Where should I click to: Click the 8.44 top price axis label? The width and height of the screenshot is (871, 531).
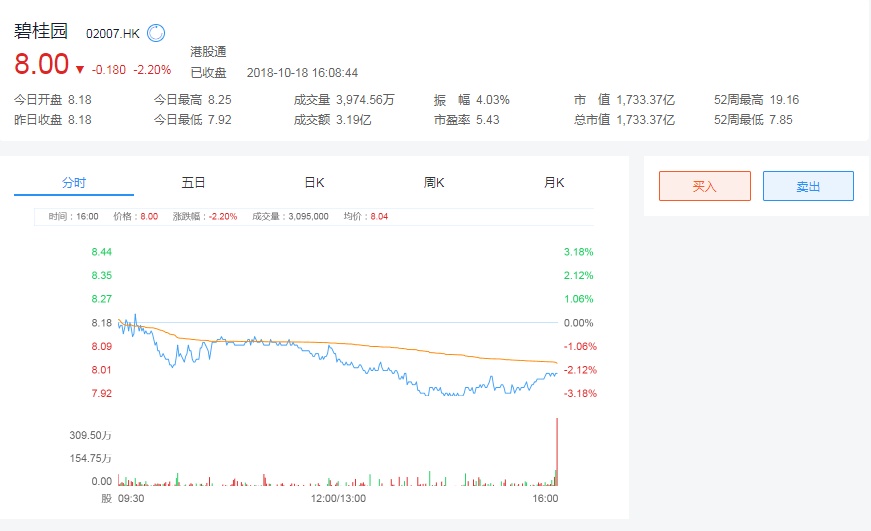(101, 252)
